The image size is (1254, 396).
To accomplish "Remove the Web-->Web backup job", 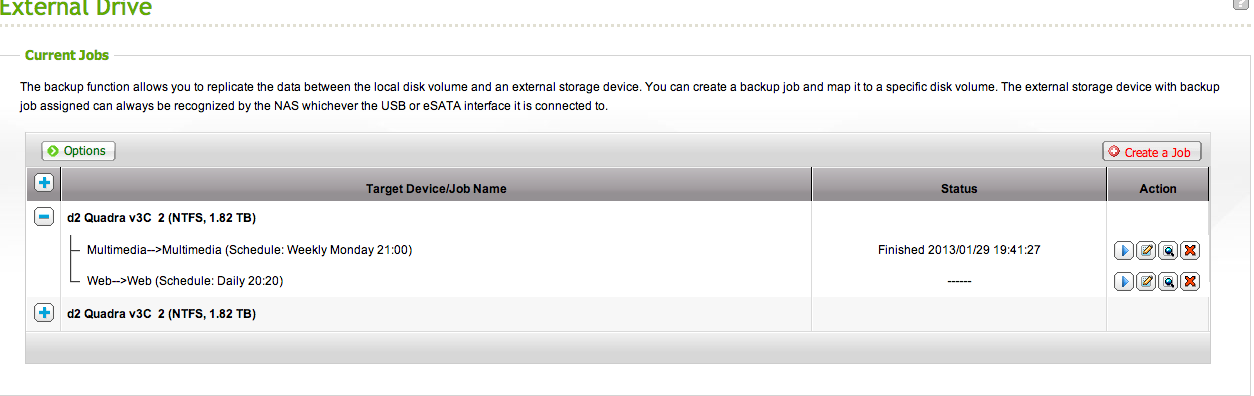I will point(1190,282).
